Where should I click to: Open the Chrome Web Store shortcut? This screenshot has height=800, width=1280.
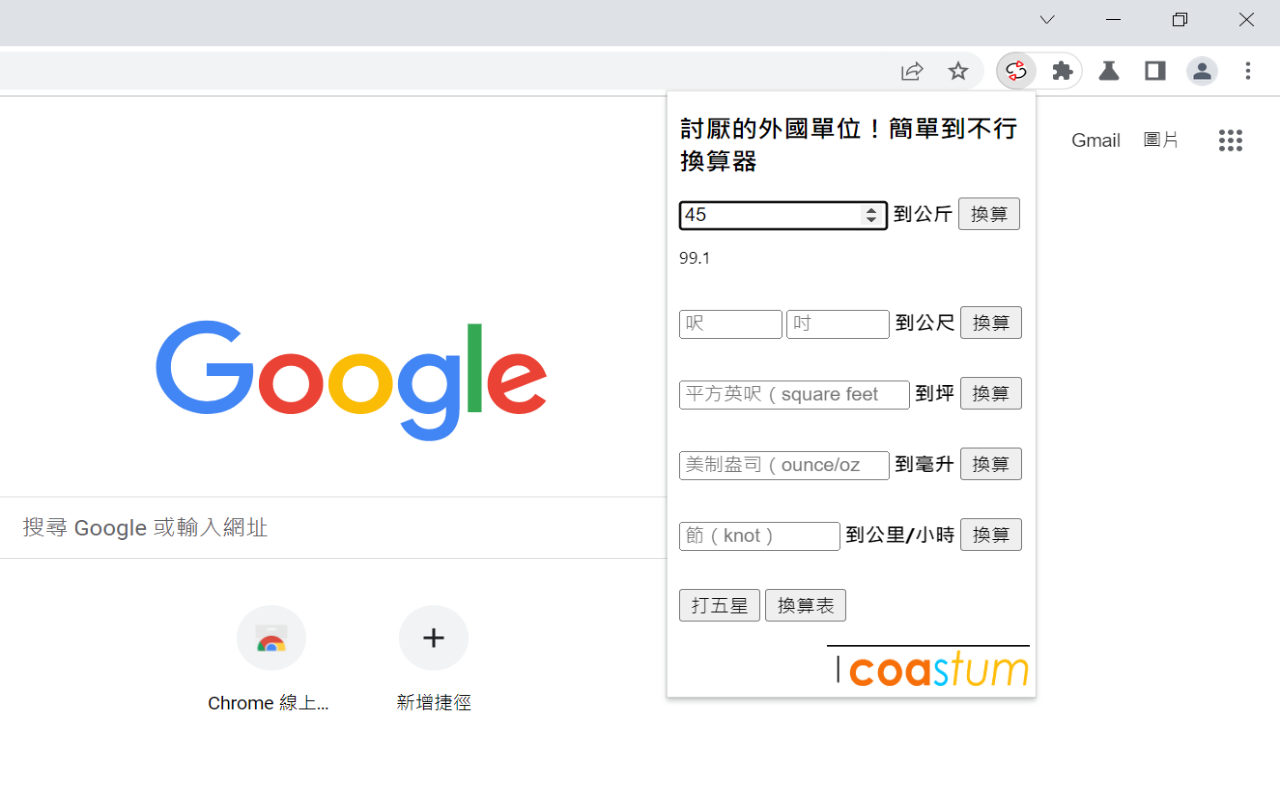pyautogui.click(x=271, y=638)
